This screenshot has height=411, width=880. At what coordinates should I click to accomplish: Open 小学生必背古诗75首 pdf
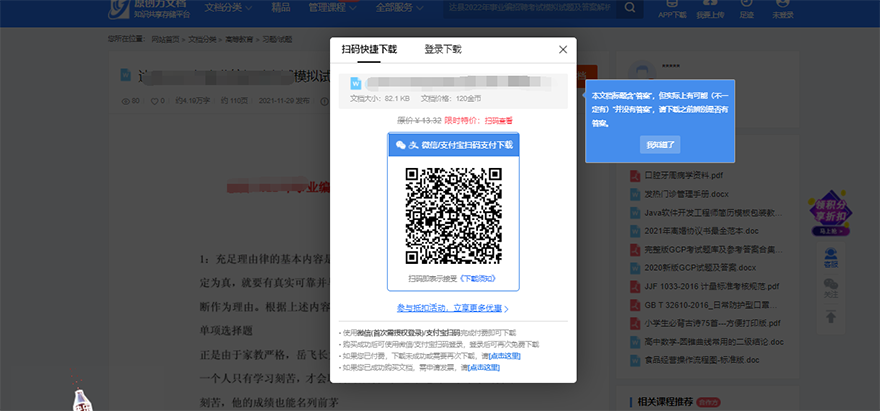click(x=713, y=323)
